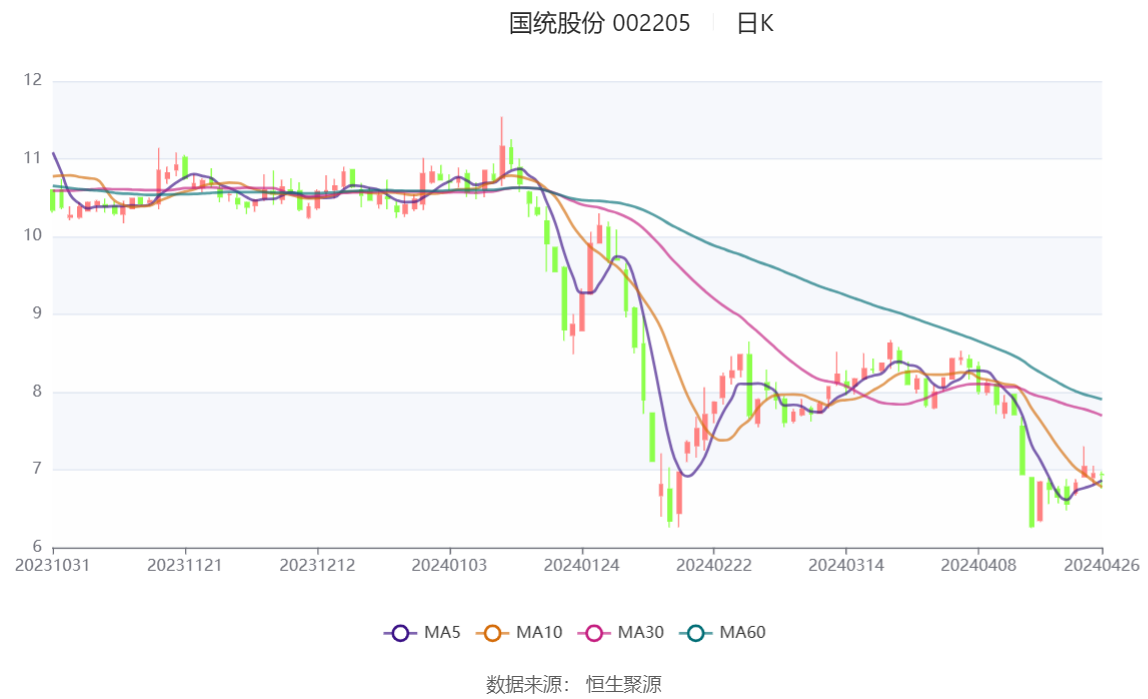Click the 20240314 date axis label
Image resolution: width=1148 pixels, height=699 pixels.
coord(846,566)
